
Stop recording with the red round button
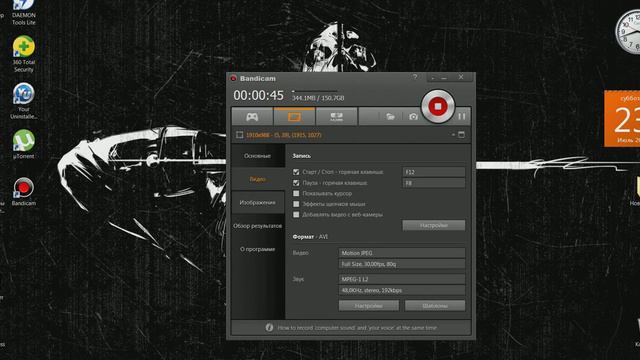pos(438,106)
